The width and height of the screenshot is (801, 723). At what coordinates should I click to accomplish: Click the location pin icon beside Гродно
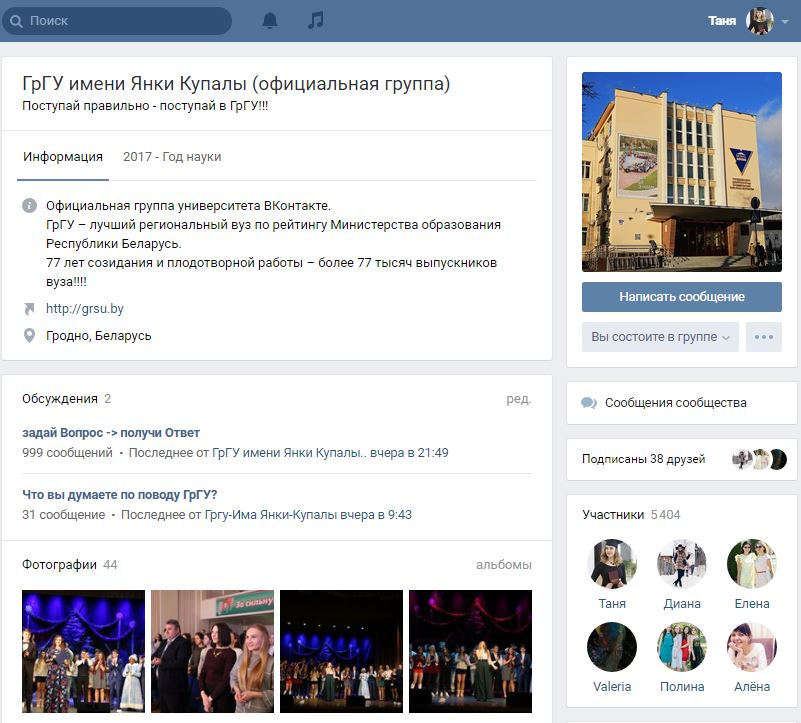[30, 336]
